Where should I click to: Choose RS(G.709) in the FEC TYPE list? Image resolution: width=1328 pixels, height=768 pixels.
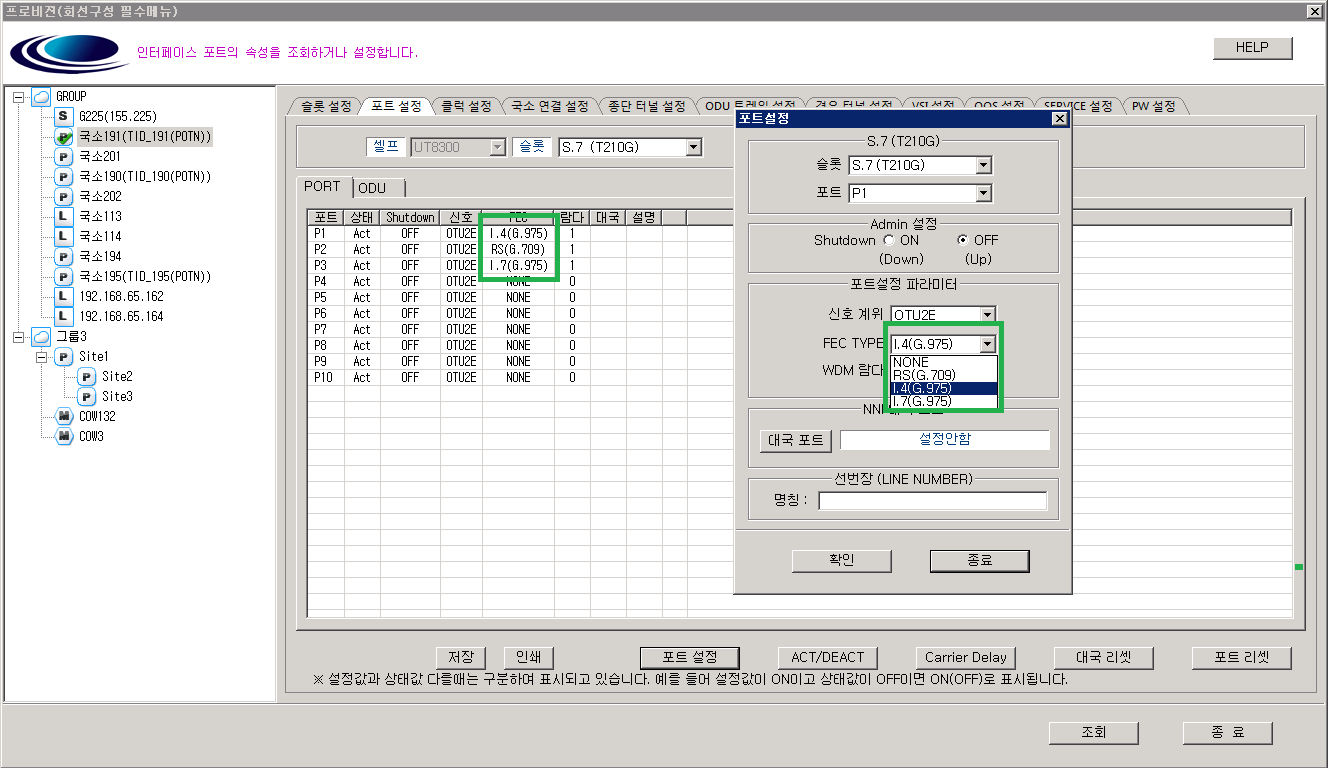pyautogui.click(x=944, y=375)
